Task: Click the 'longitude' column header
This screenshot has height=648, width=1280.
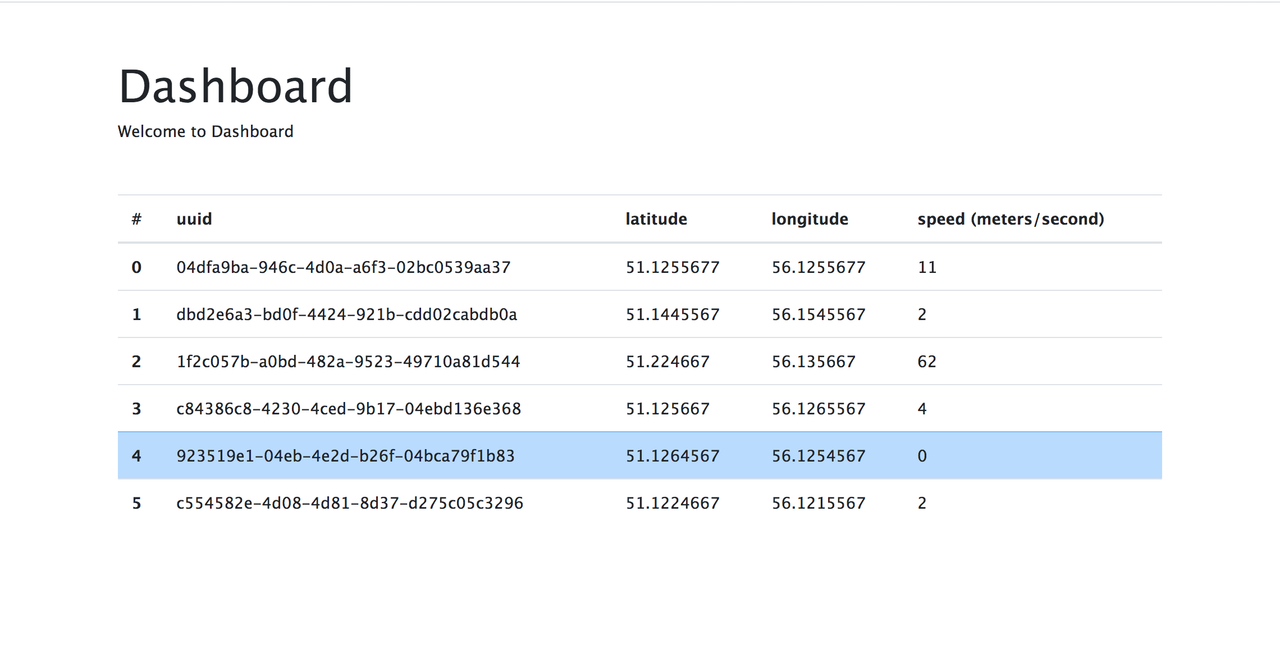Action: click(809, 219)
